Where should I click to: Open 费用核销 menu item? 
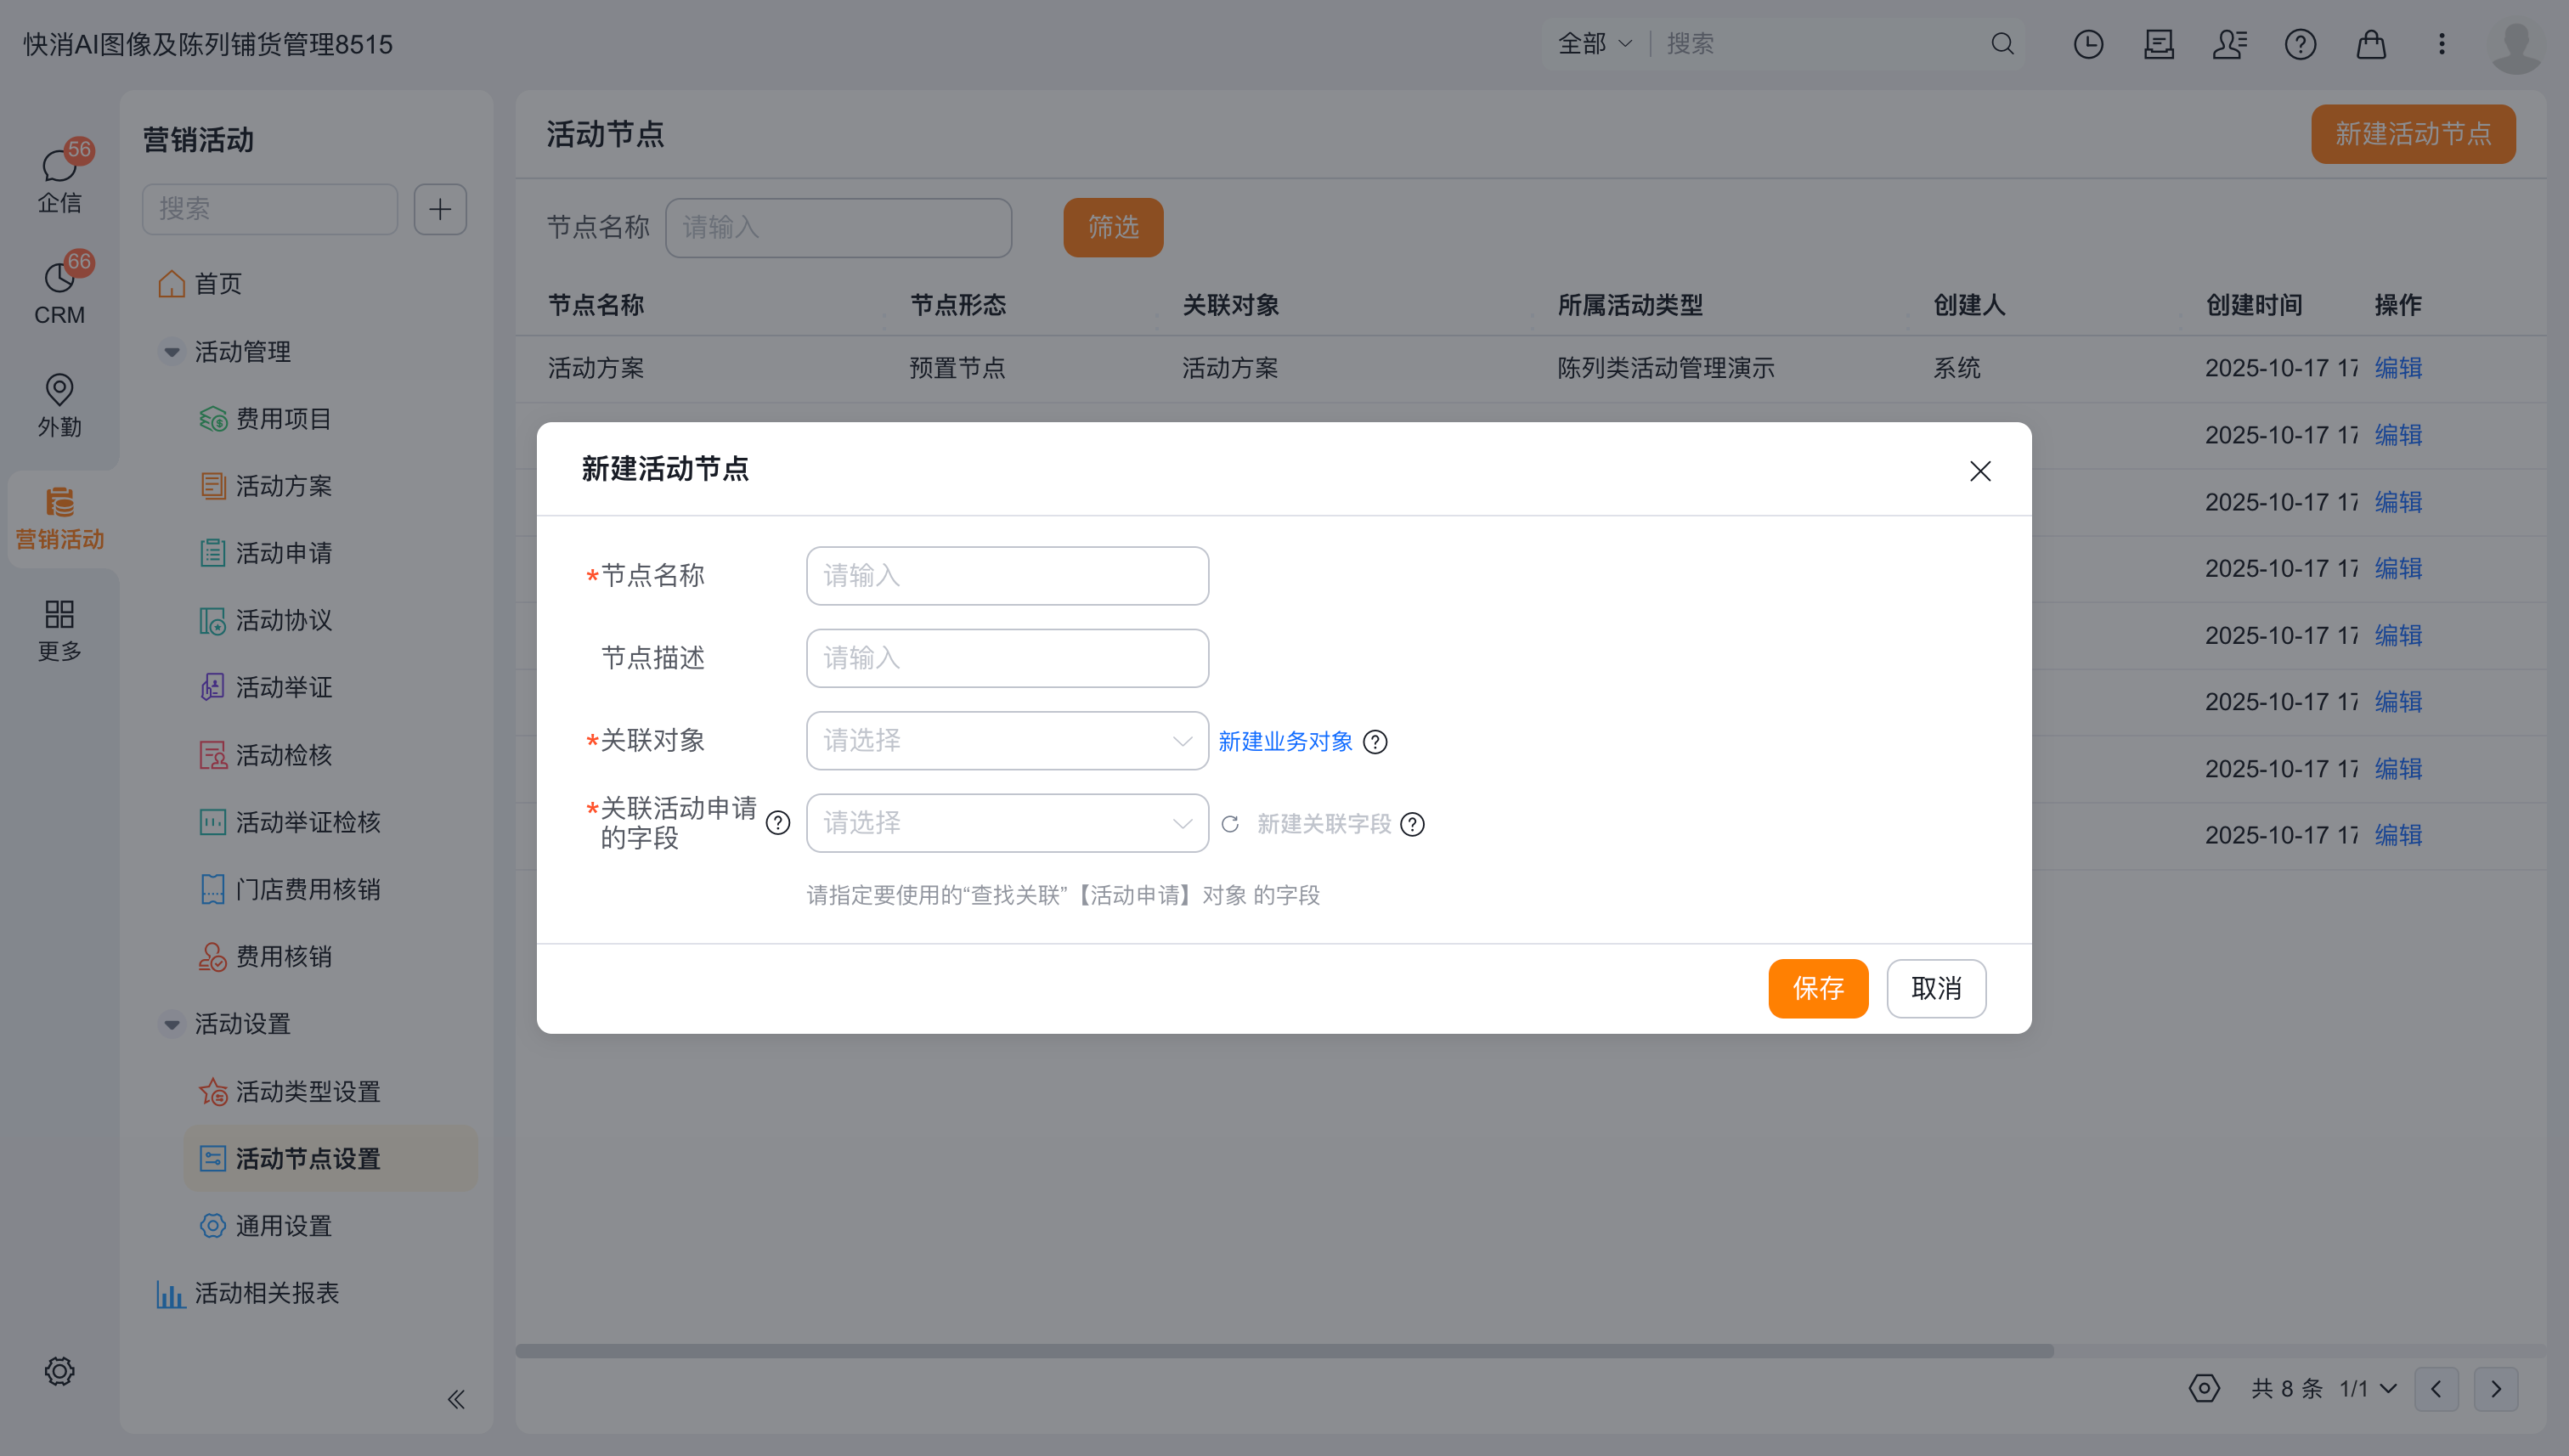click(x=265, y=956)
